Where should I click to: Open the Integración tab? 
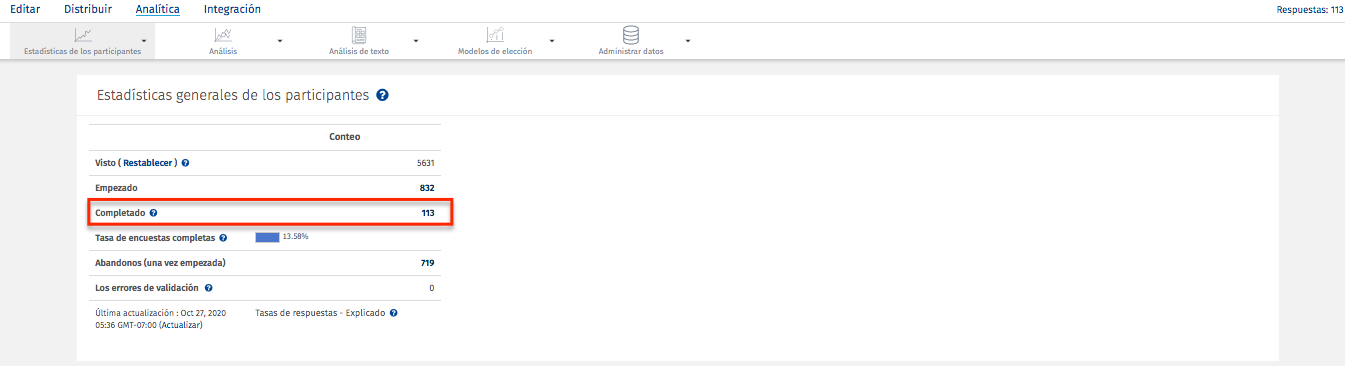click(x=232, y=9)
